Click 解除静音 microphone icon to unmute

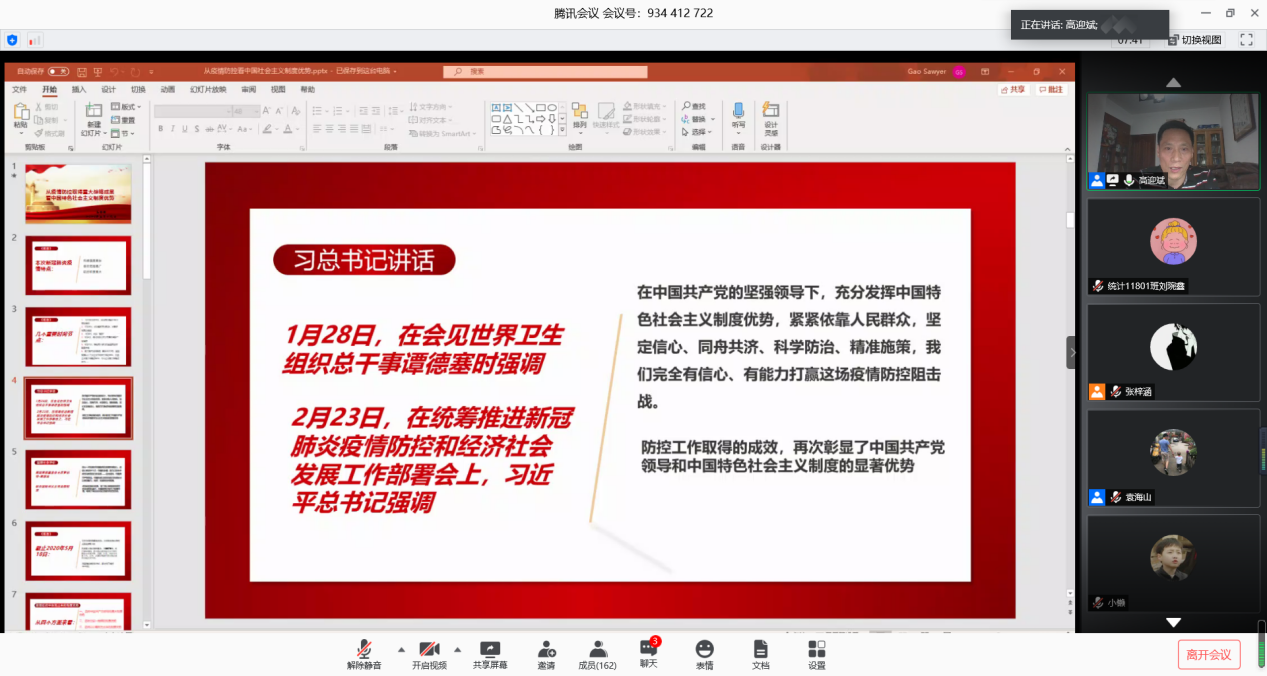pyautogui.click(x=364, y=650)
